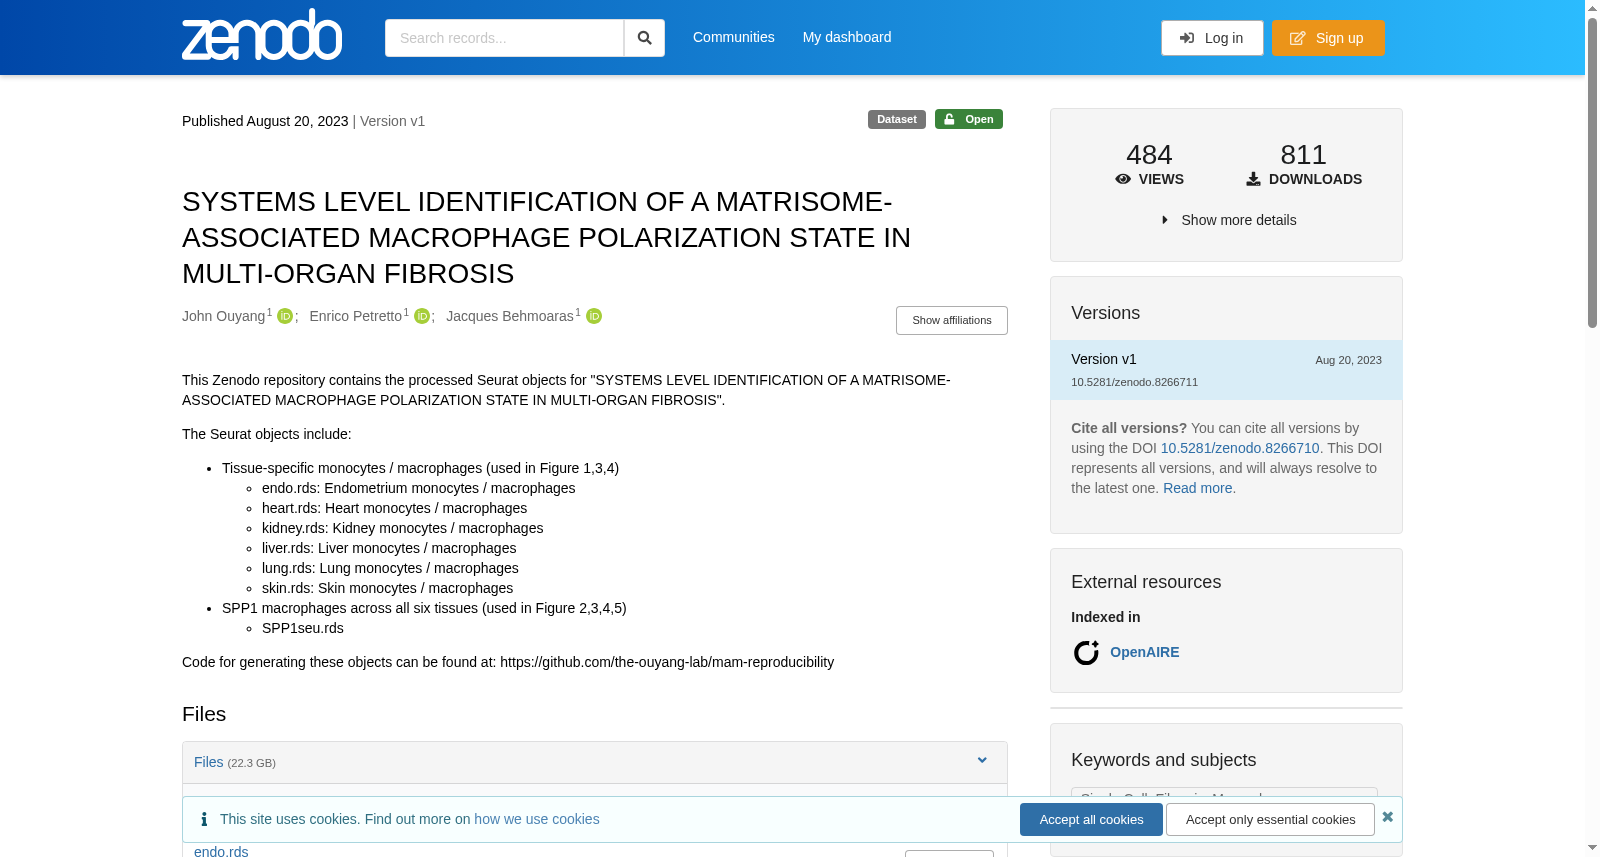Click the downloads icon beside DOWNLOADS
The height and width of the screenshot is (857, 1600).
[x=1253, y=179]
